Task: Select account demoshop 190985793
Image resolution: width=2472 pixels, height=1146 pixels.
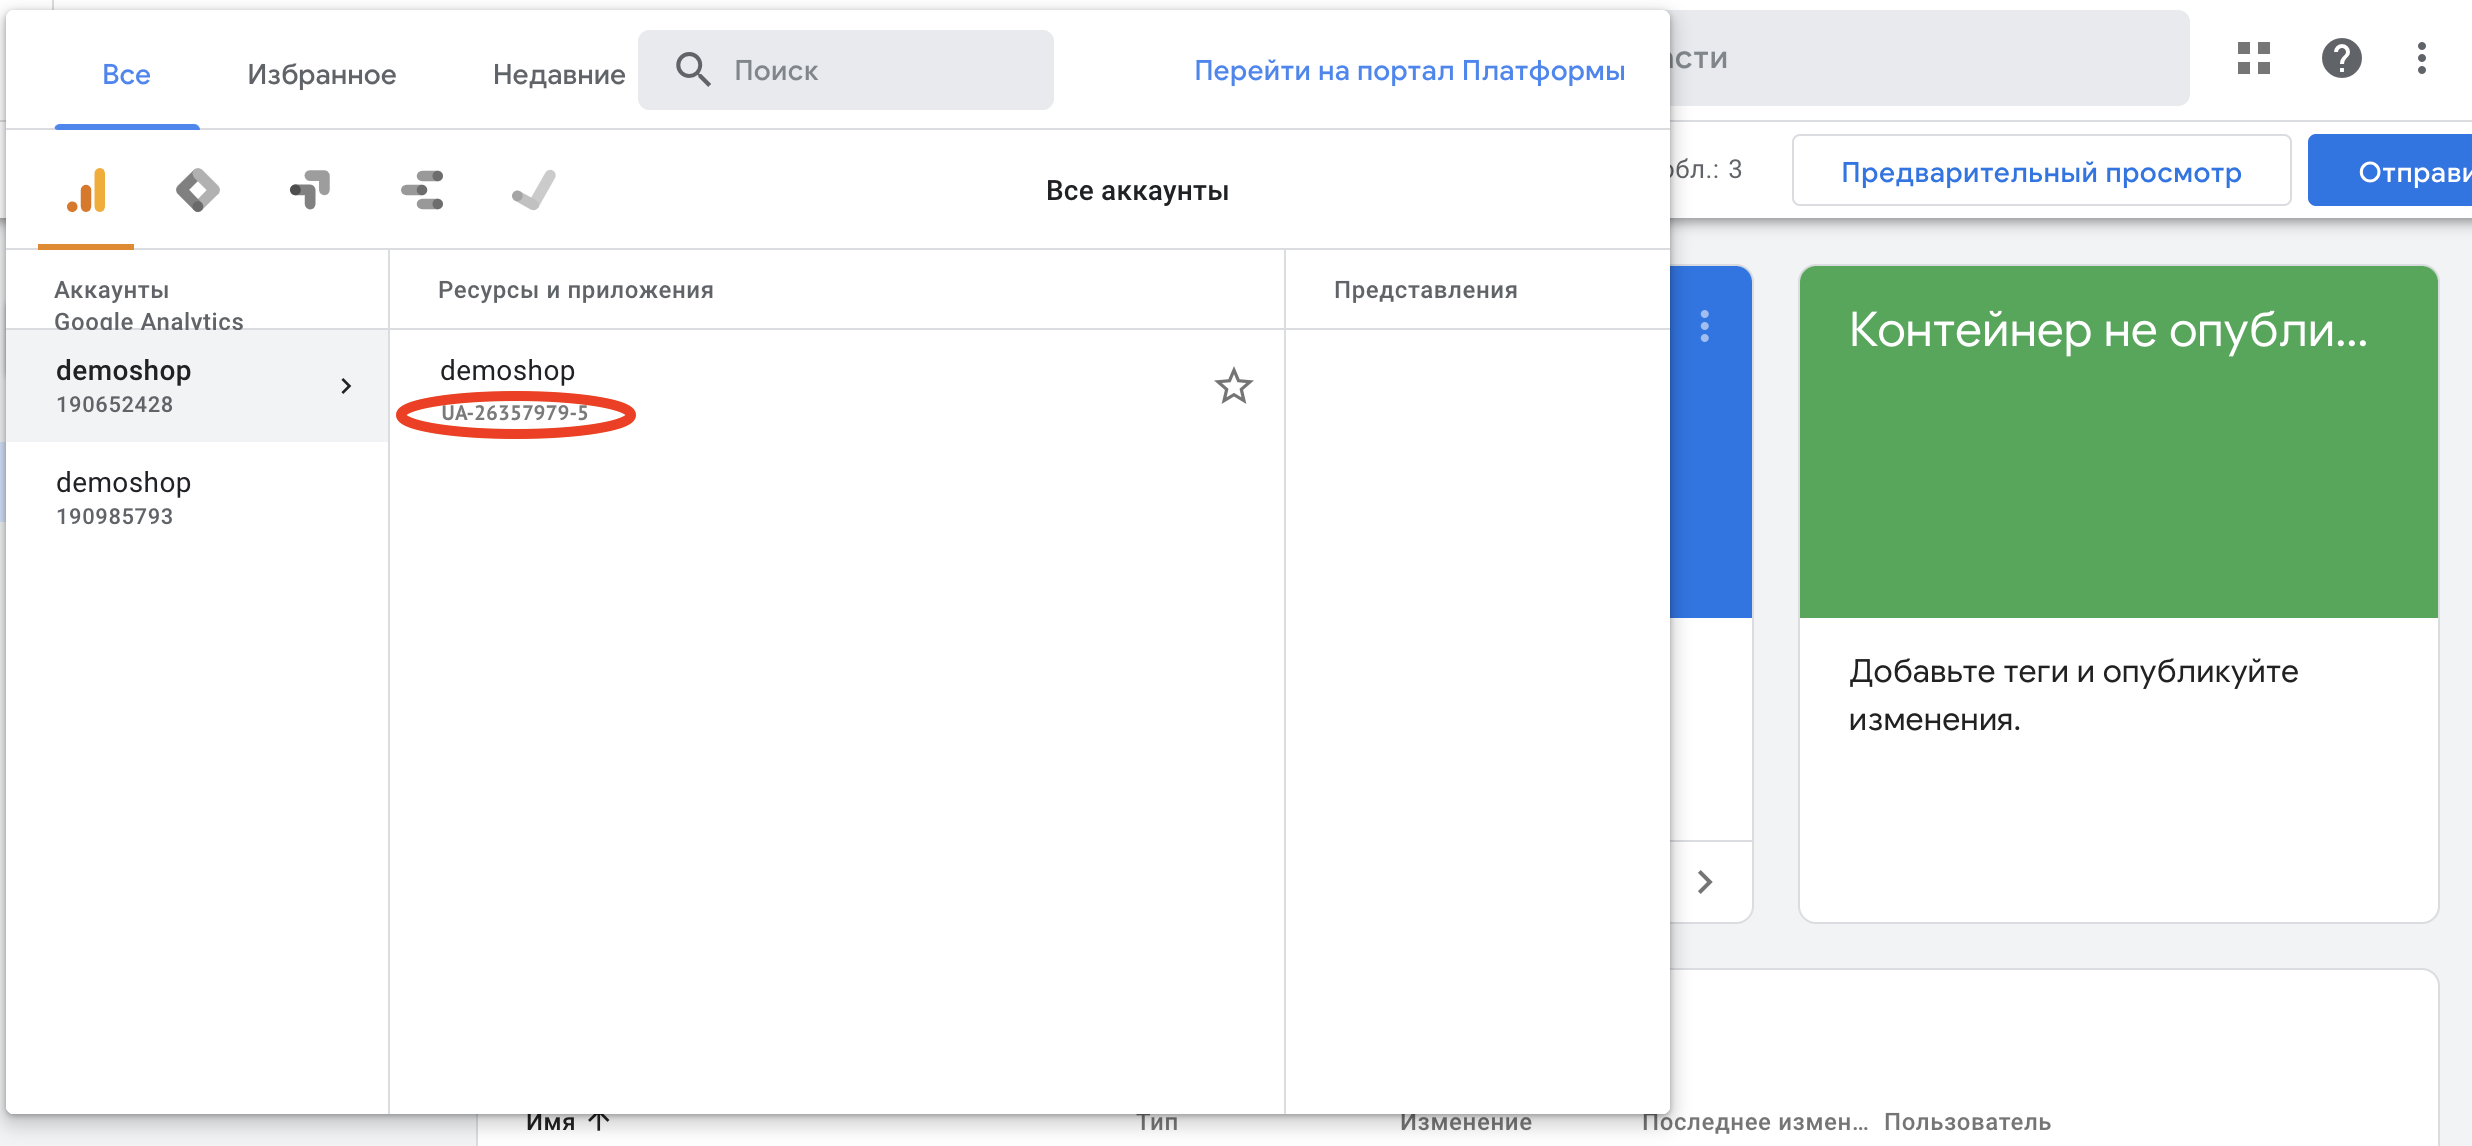Action: point(197,498)
